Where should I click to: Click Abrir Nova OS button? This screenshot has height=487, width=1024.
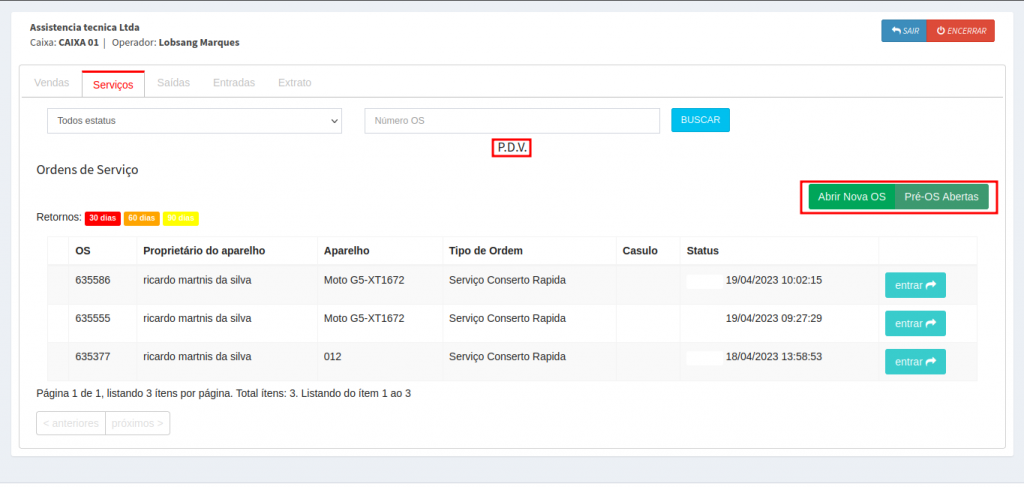click(851, 197)
